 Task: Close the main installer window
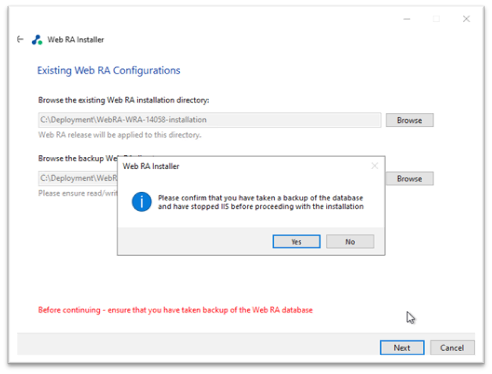[x=466, y=19]
